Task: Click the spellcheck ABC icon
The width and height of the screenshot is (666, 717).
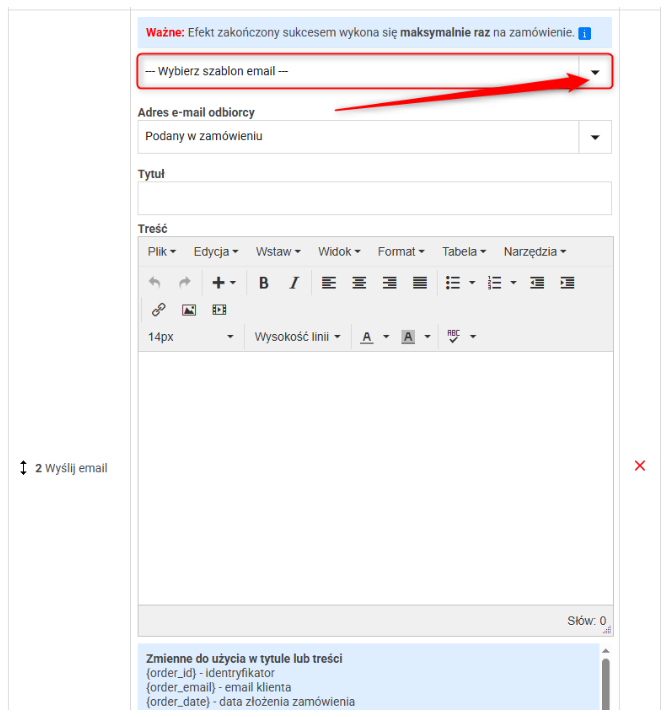Action: 453,337
